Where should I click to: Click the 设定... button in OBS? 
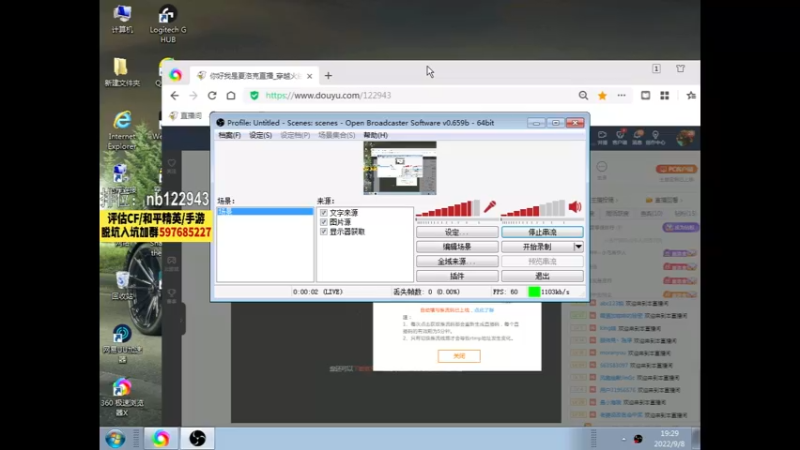pos(457,232)
